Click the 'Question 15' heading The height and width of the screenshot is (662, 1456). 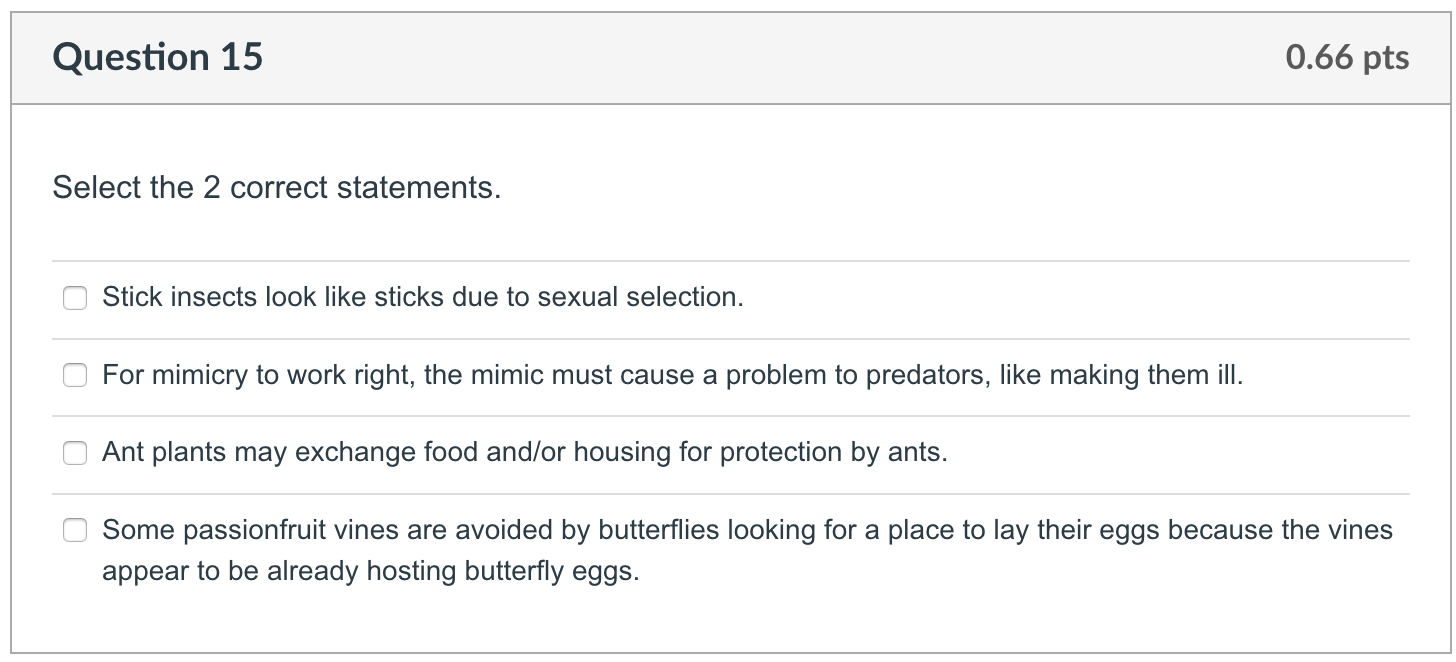158,58
